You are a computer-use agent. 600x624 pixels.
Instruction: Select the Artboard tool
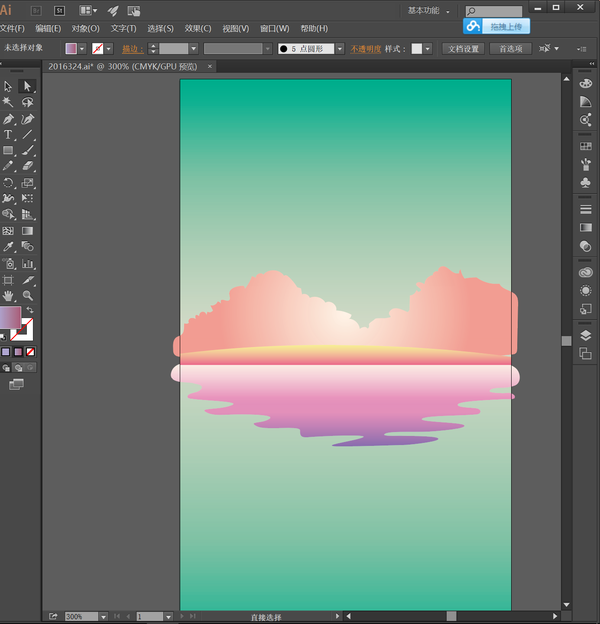pyautogui.click(x=8, y=280)
